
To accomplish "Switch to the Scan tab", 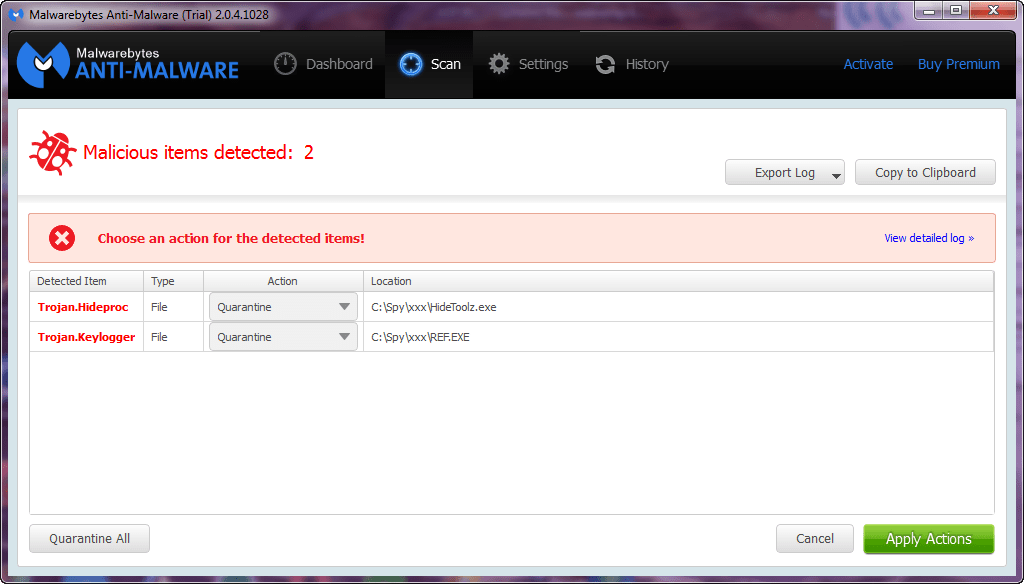I will tap(429, 64).
